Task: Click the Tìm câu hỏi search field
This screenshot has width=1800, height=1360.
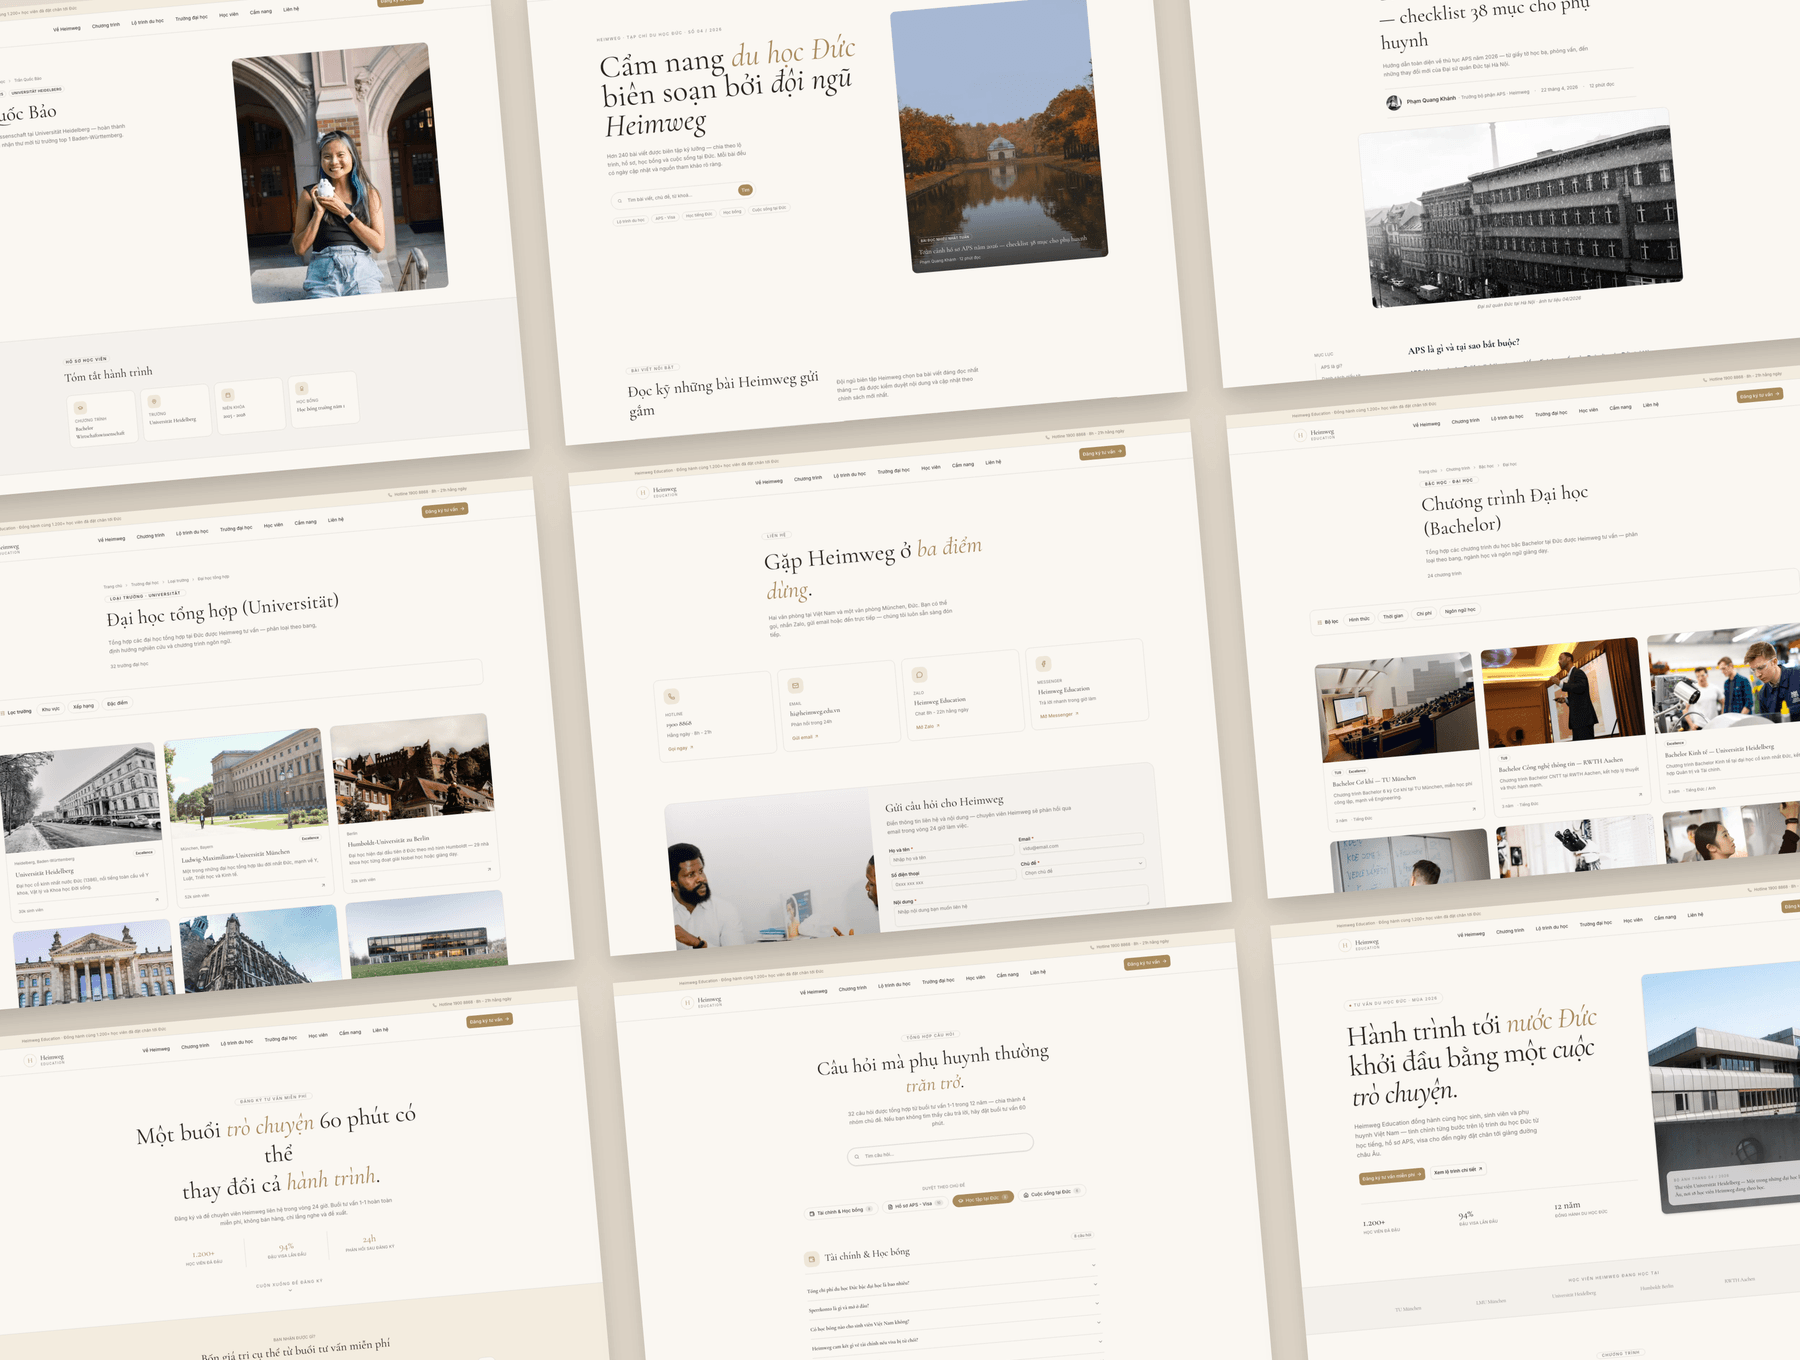Action: click(x=940, y=1149)
